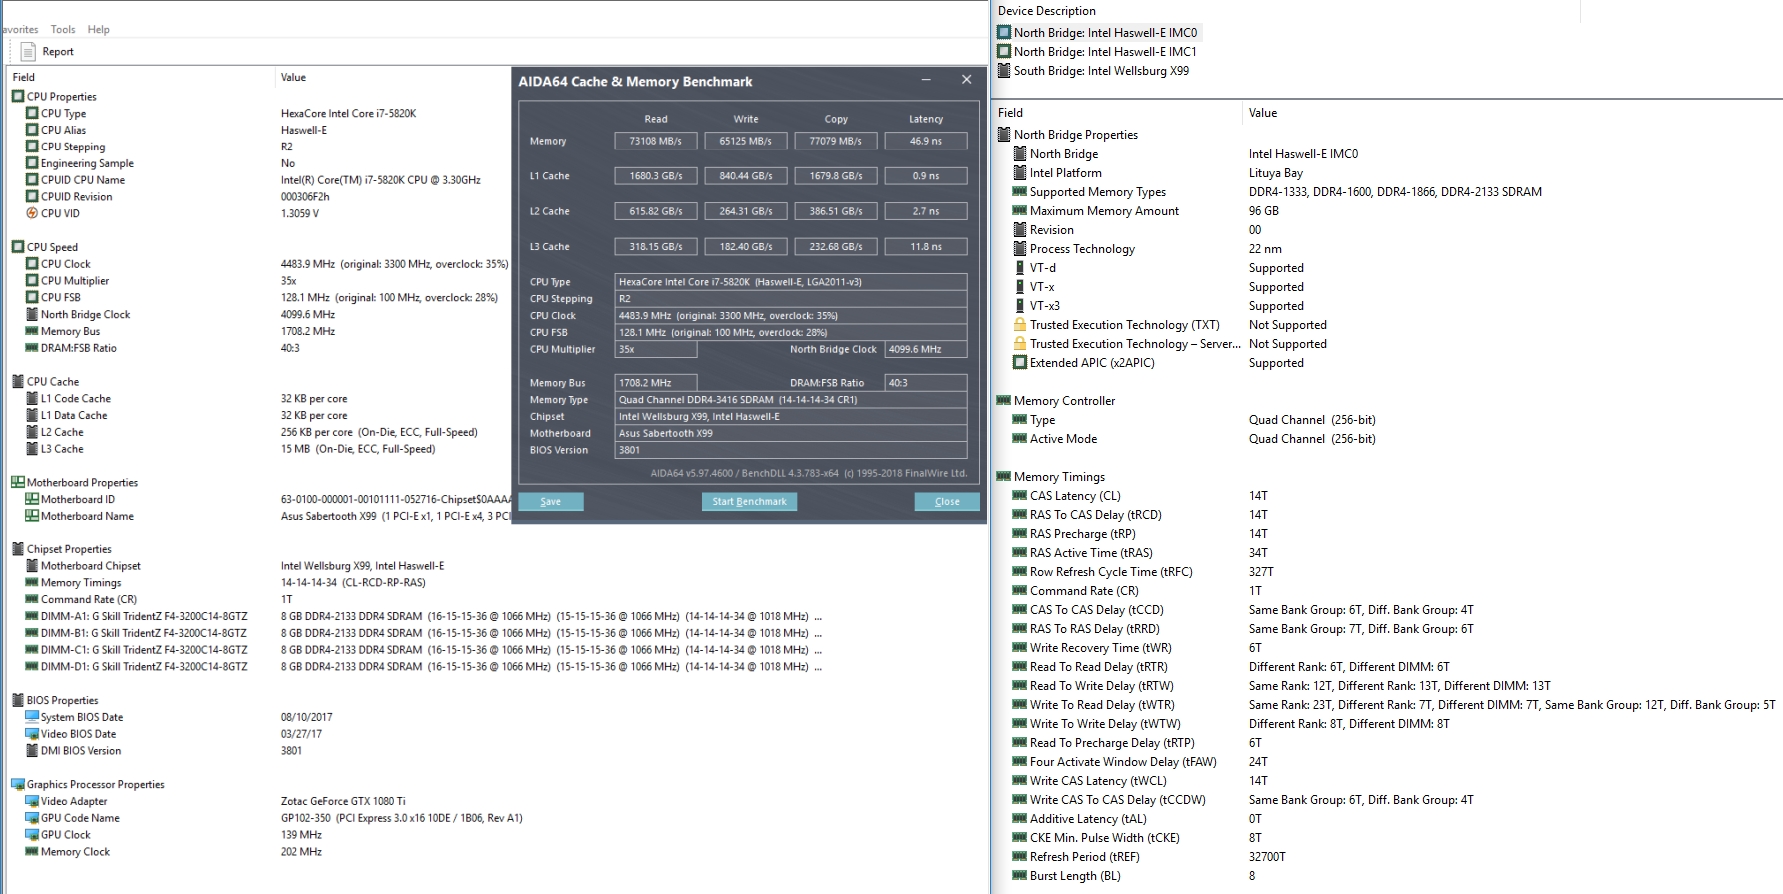Click the Report toolbar button

tap(48, 52)
